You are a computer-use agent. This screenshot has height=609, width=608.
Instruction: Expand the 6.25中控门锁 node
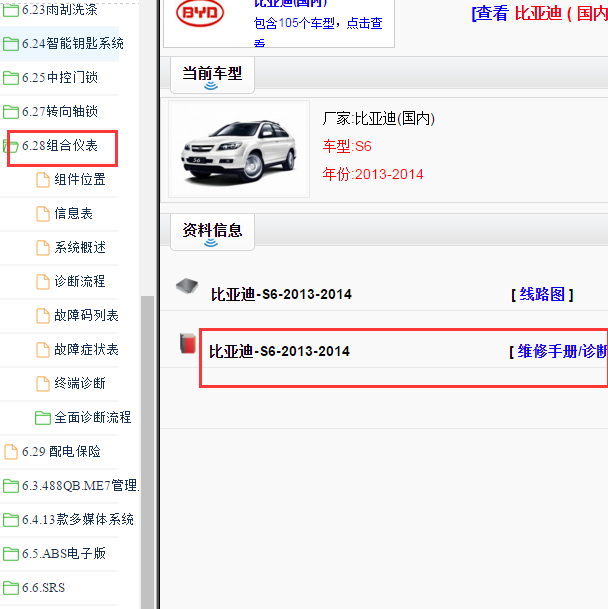tap(59, 77)
